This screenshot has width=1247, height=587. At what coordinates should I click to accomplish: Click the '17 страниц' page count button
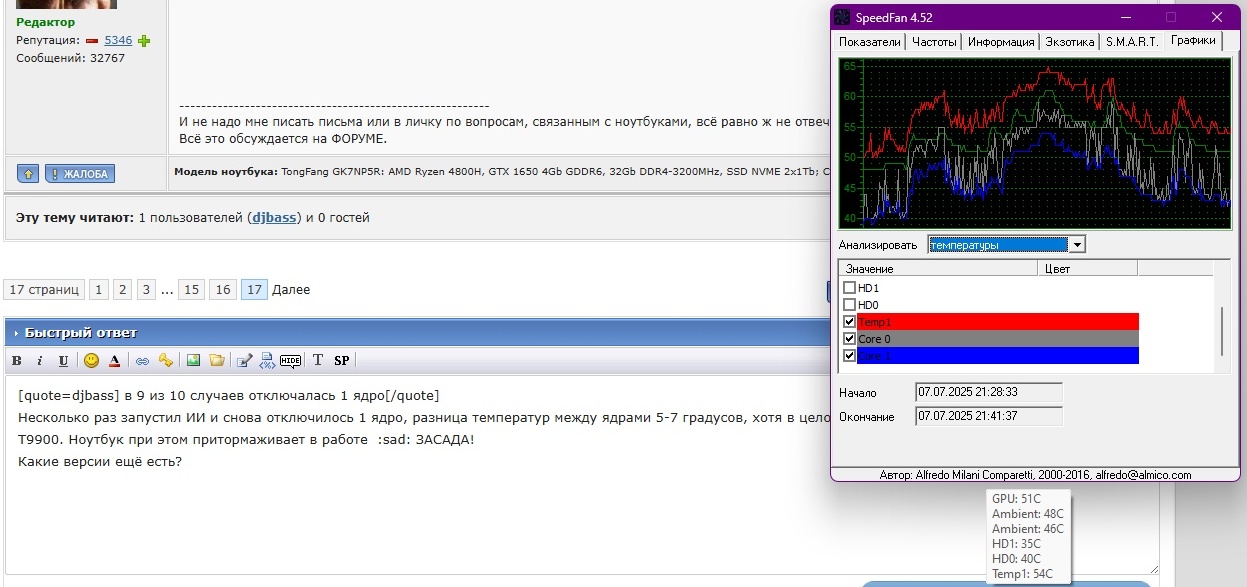[43, 290]
